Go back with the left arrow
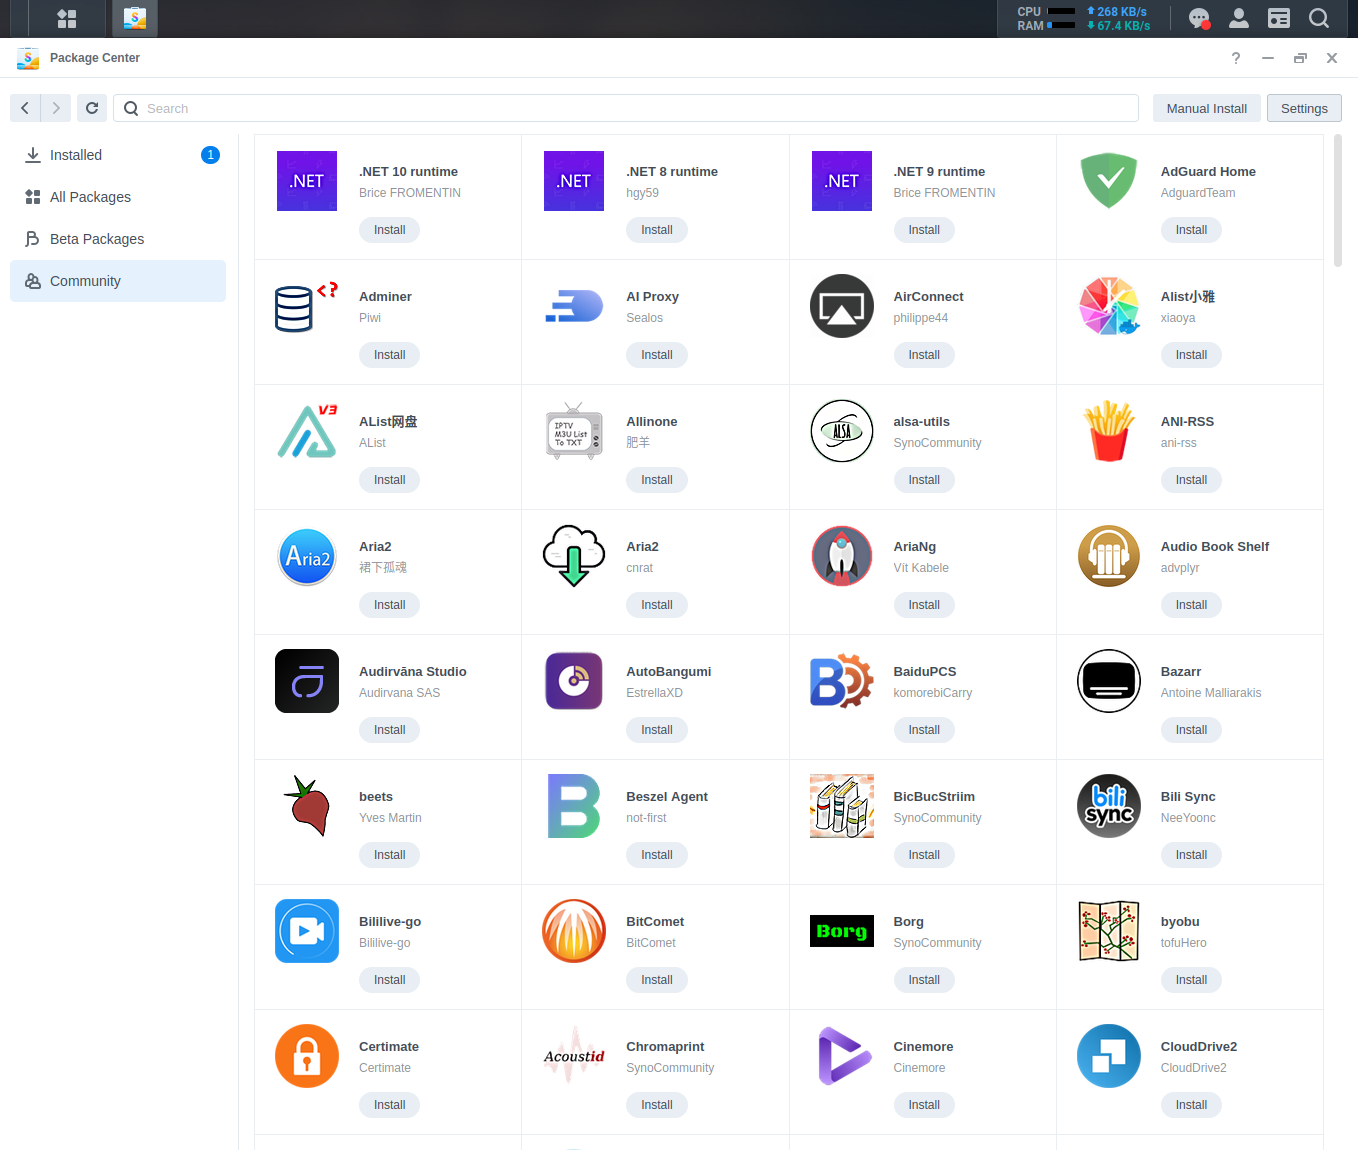1358x1150 pixels. (x=25, y=108)
